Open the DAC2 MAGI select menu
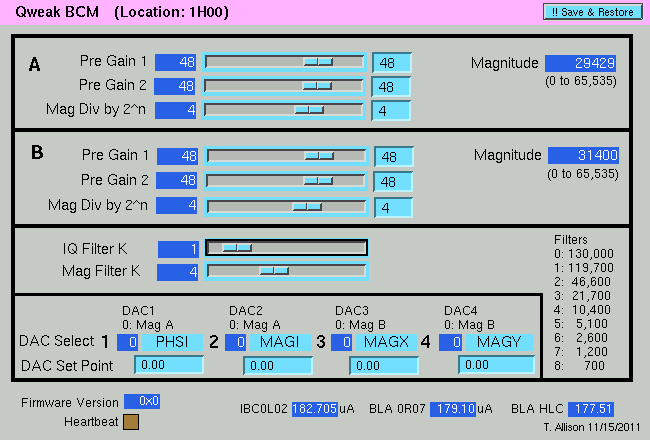This screenshot has height=440, width=650. coord(280,342)
